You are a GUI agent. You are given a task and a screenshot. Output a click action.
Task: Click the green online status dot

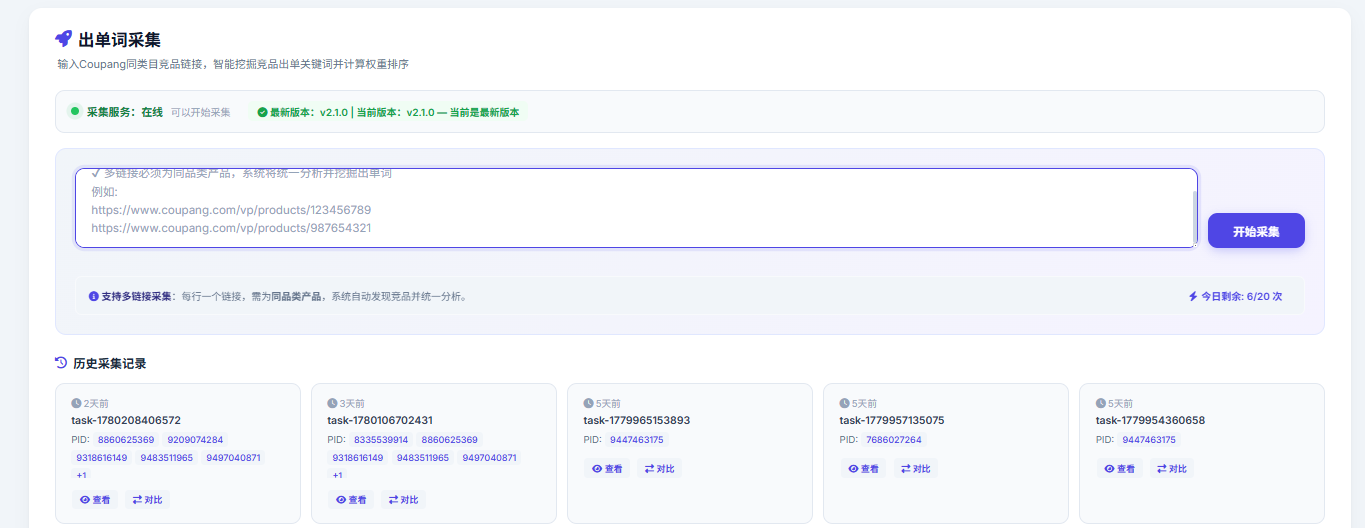click(75, 111)
